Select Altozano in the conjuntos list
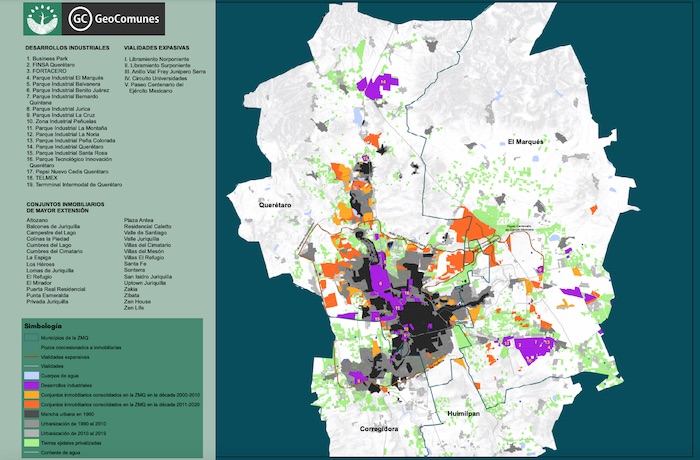 click(41, 218)
